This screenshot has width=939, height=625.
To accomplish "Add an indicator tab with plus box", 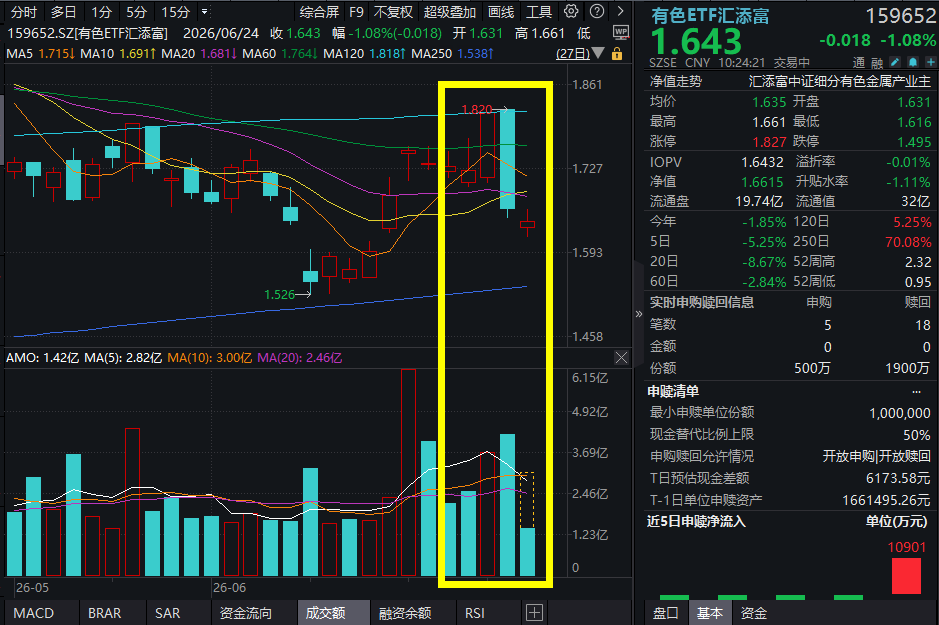I will click(534, 612).
